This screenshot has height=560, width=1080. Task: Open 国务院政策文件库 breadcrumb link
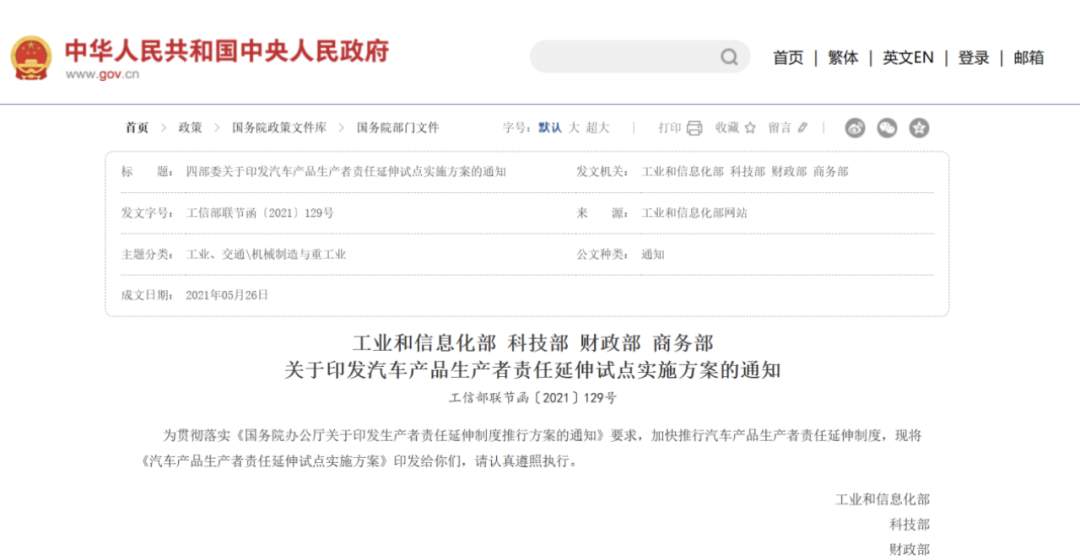[279, 128]
